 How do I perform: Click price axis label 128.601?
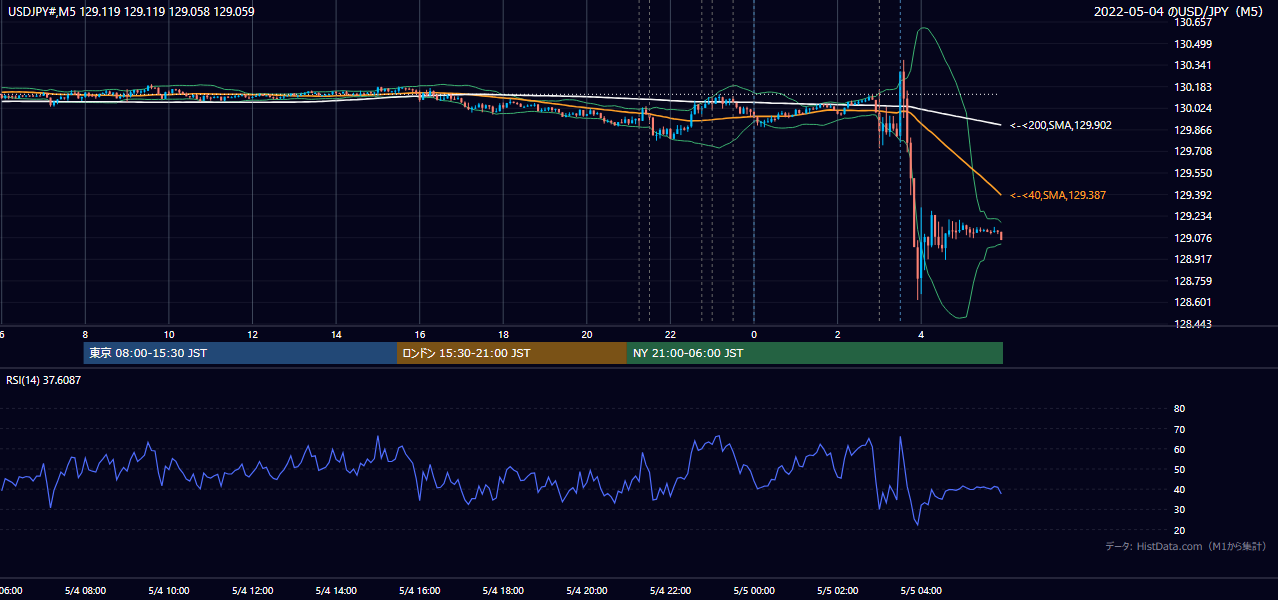[1194, 302]
